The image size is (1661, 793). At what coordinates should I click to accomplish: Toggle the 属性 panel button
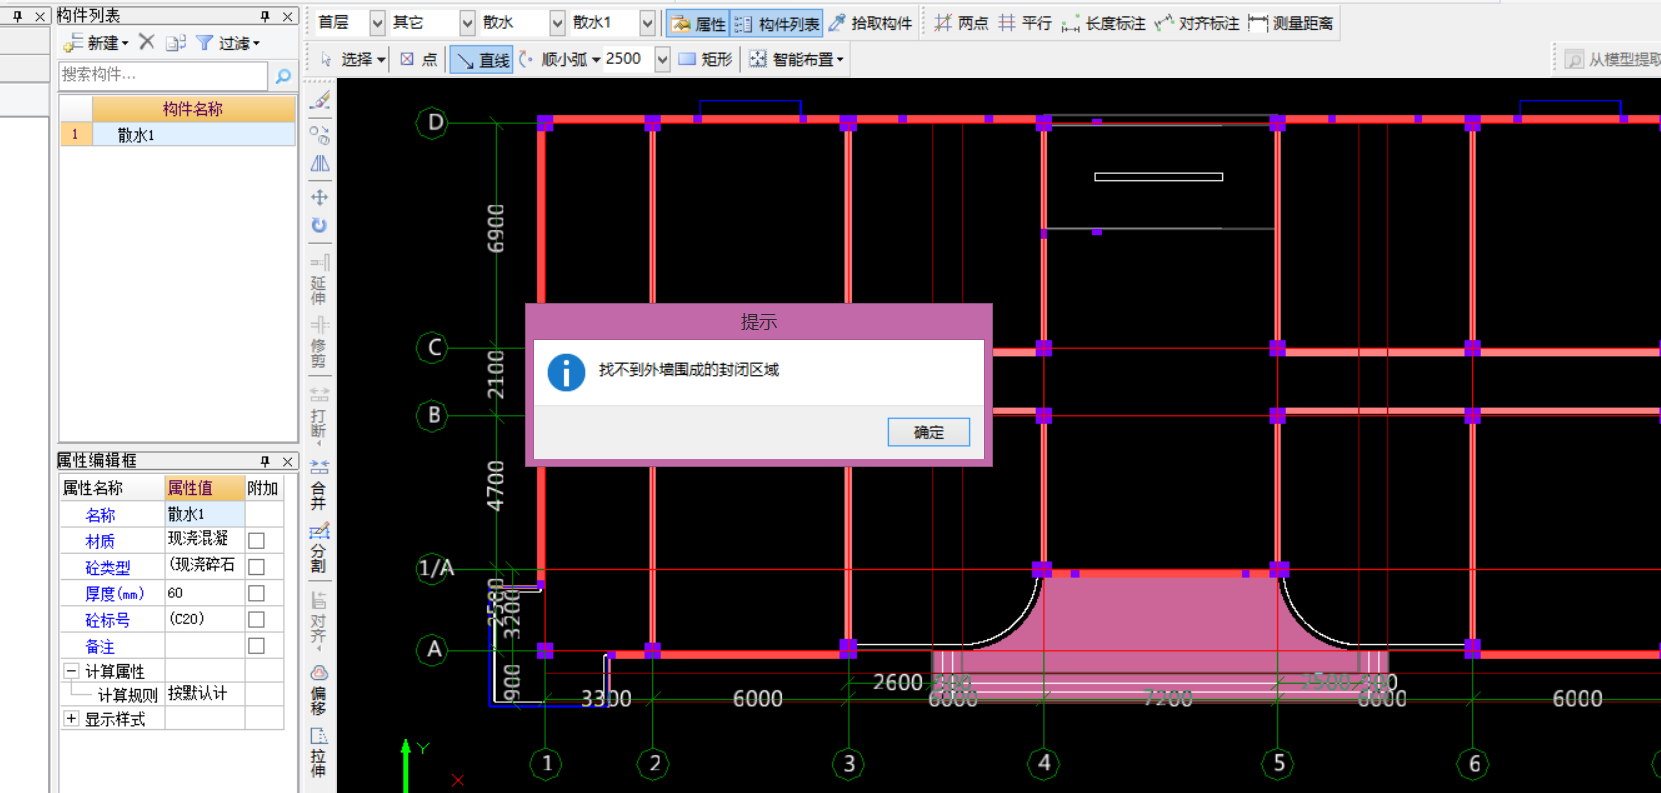tap(698, 23)
